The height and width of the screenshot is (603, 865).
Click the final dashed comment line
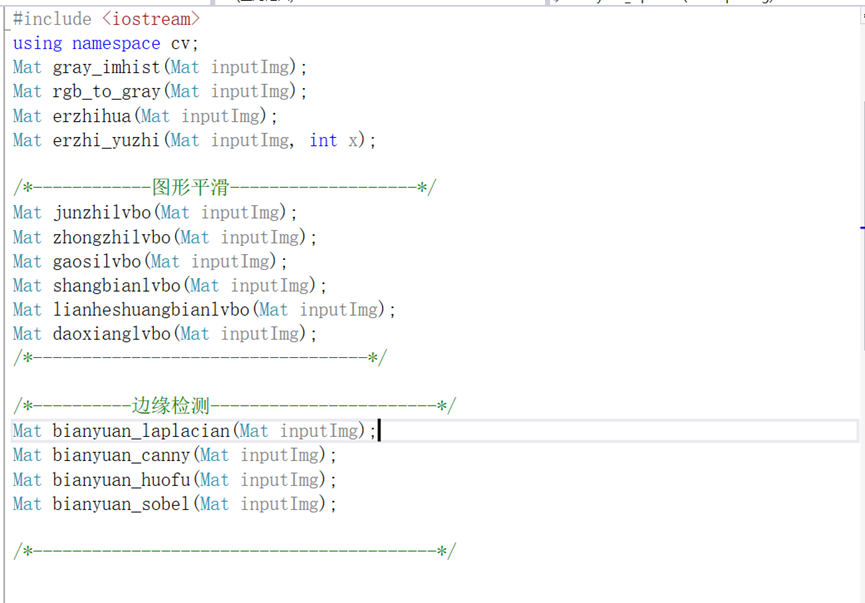click(234, 551)
